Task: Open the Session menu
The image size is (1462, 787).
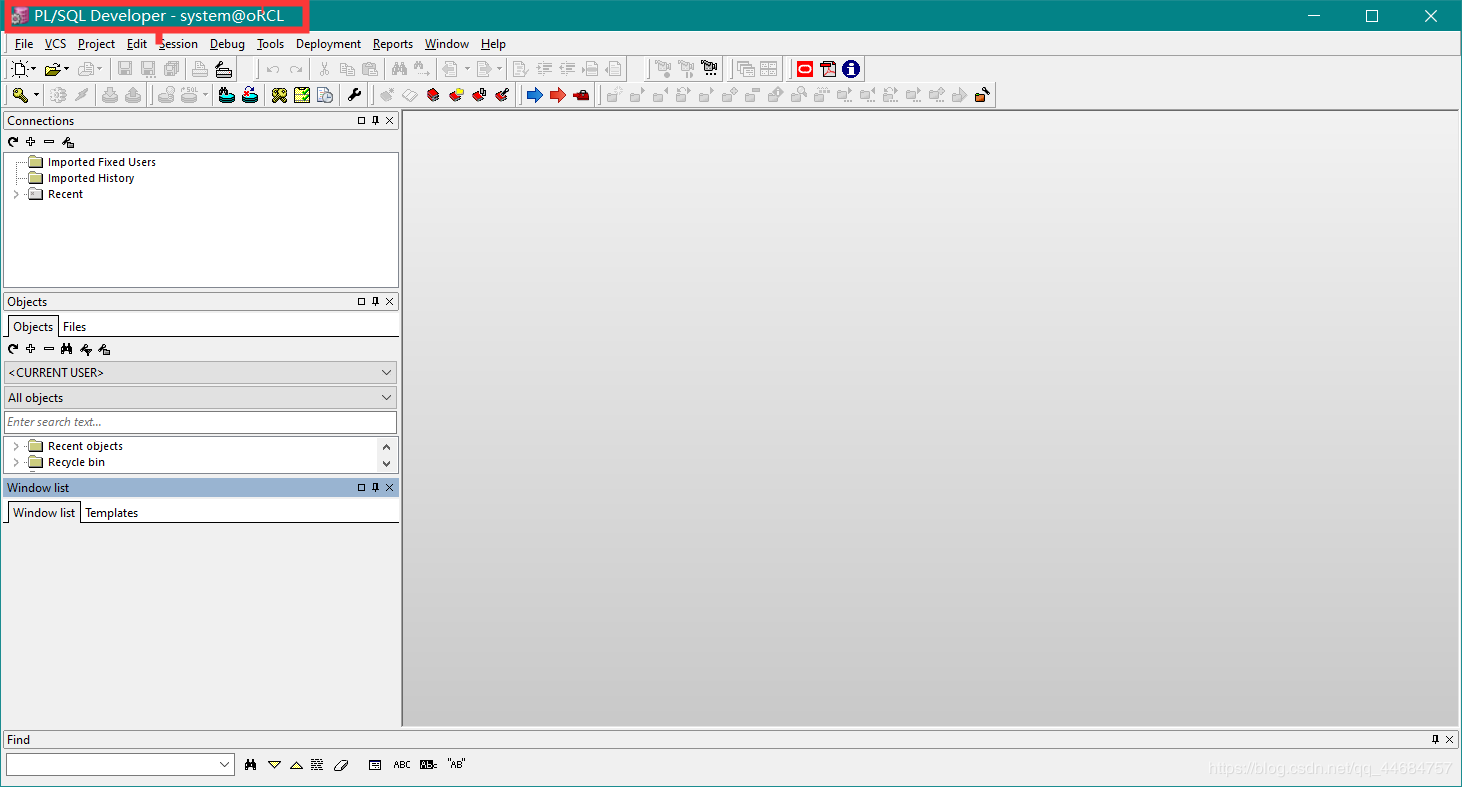Action: 178,44
